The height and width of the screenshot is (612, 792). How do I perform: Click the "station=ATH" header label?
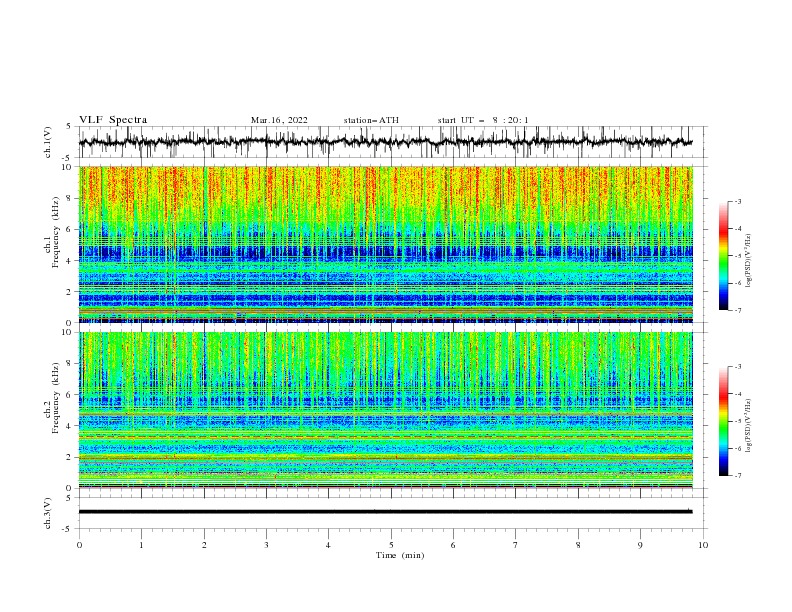(371, 120)
